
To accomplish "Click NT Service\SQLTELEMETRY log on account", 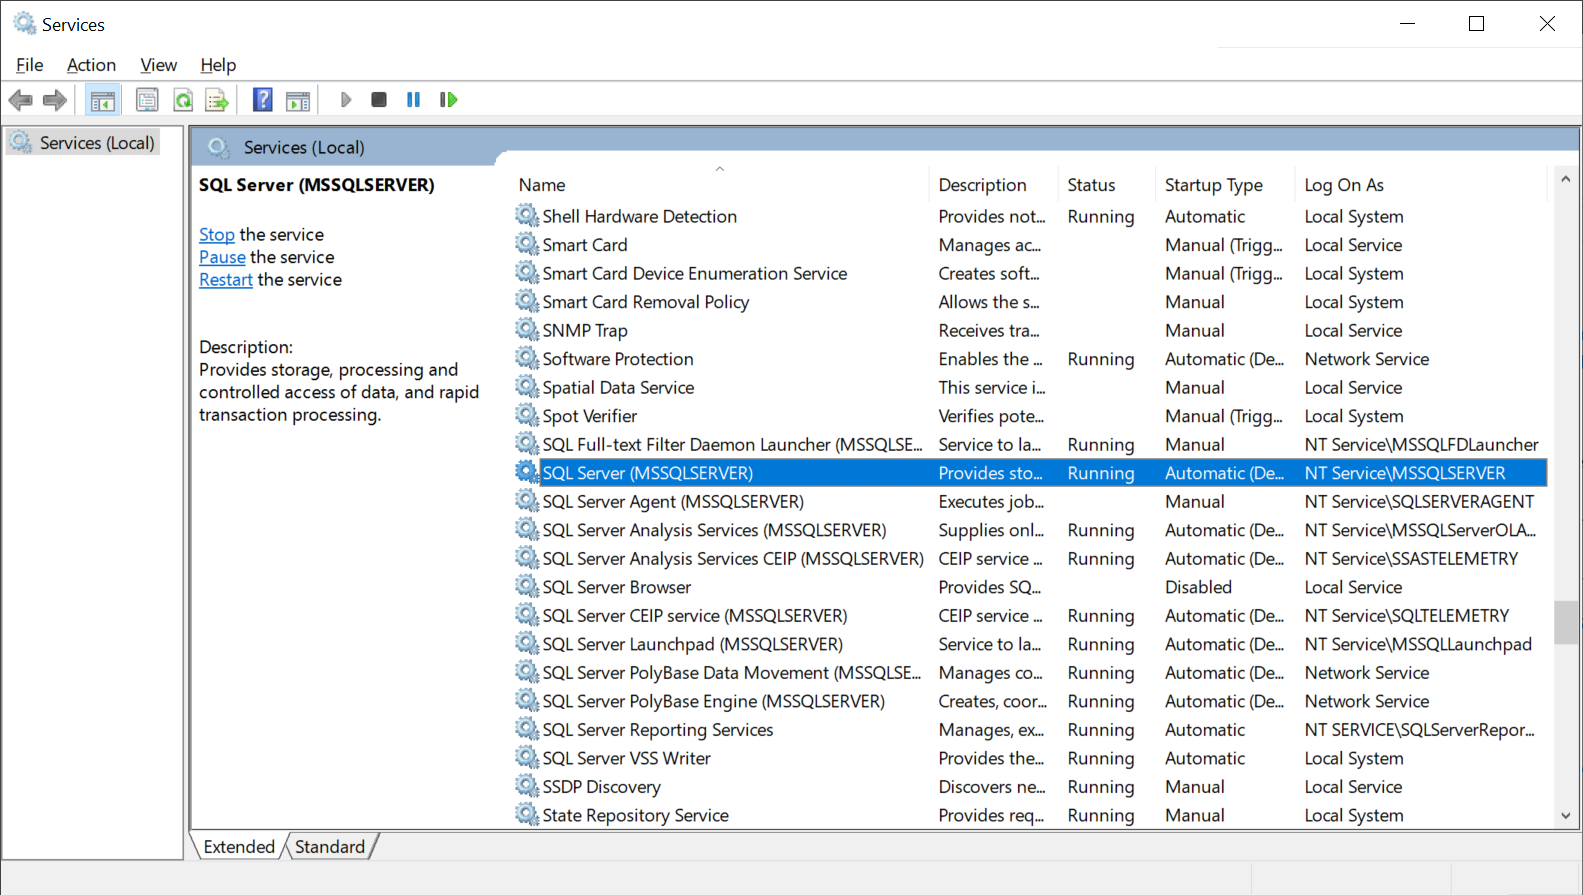I will [x=1407, y=615].
